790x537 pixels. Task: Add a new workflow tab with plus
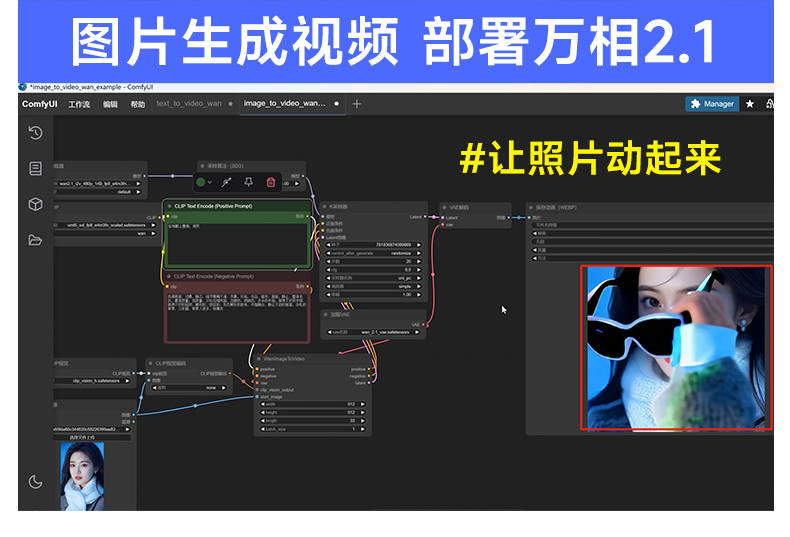pyautogui.click(x=357, y=104)
